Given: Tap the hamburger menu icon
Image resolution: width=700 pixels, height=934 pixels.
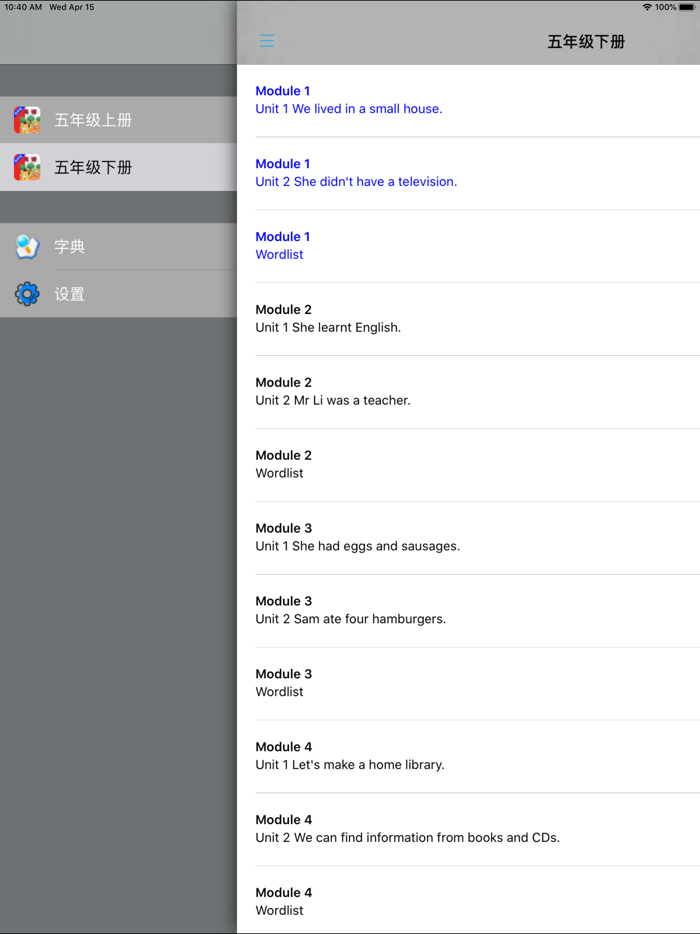Looking at the screenshot, I should (x=267, y=41).
